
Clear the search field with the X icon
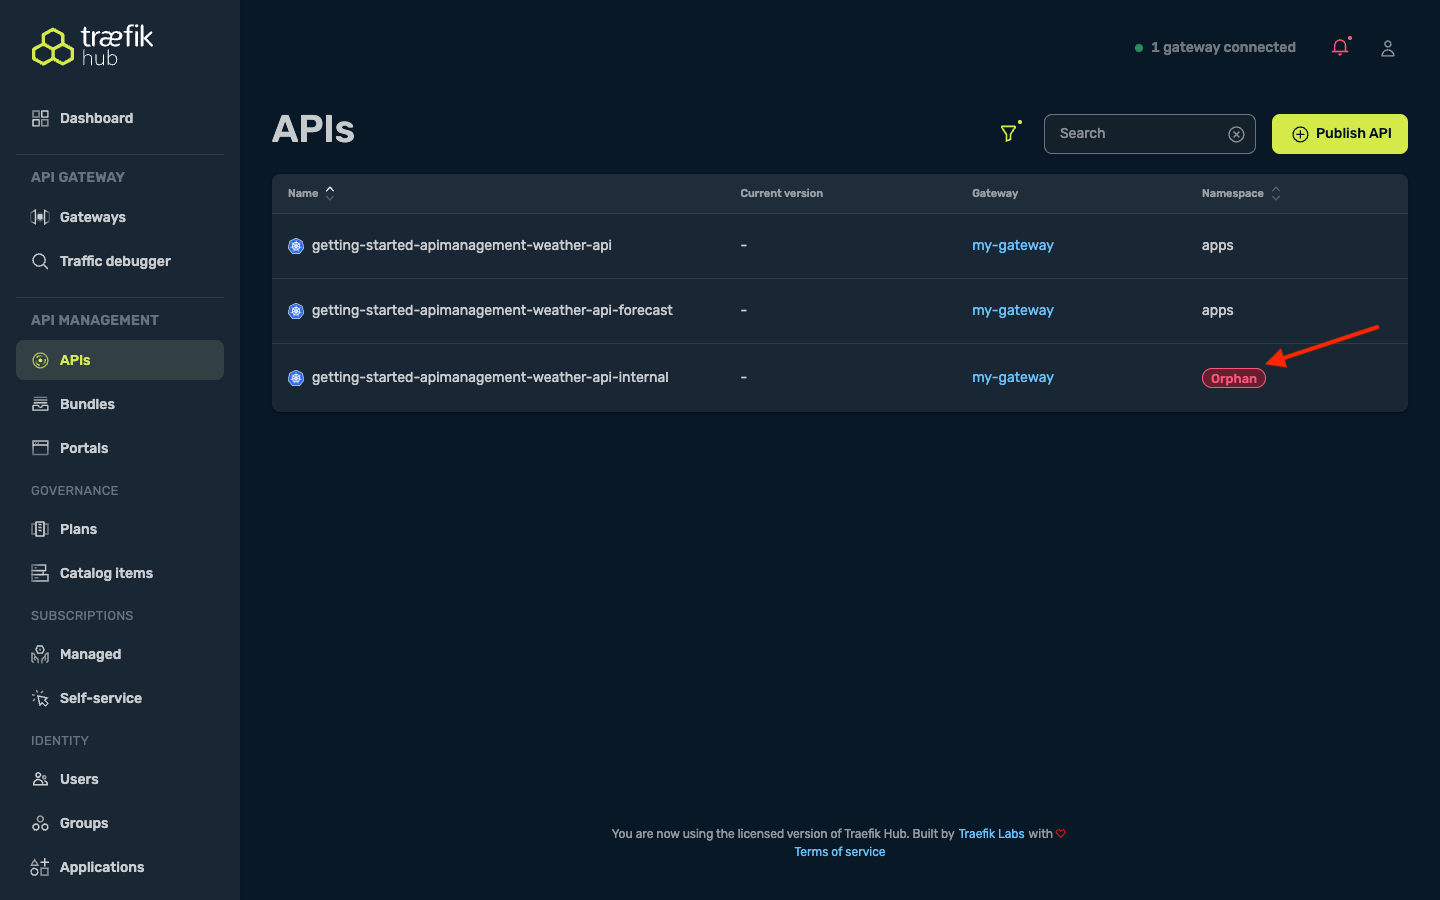coord(1236,134)
